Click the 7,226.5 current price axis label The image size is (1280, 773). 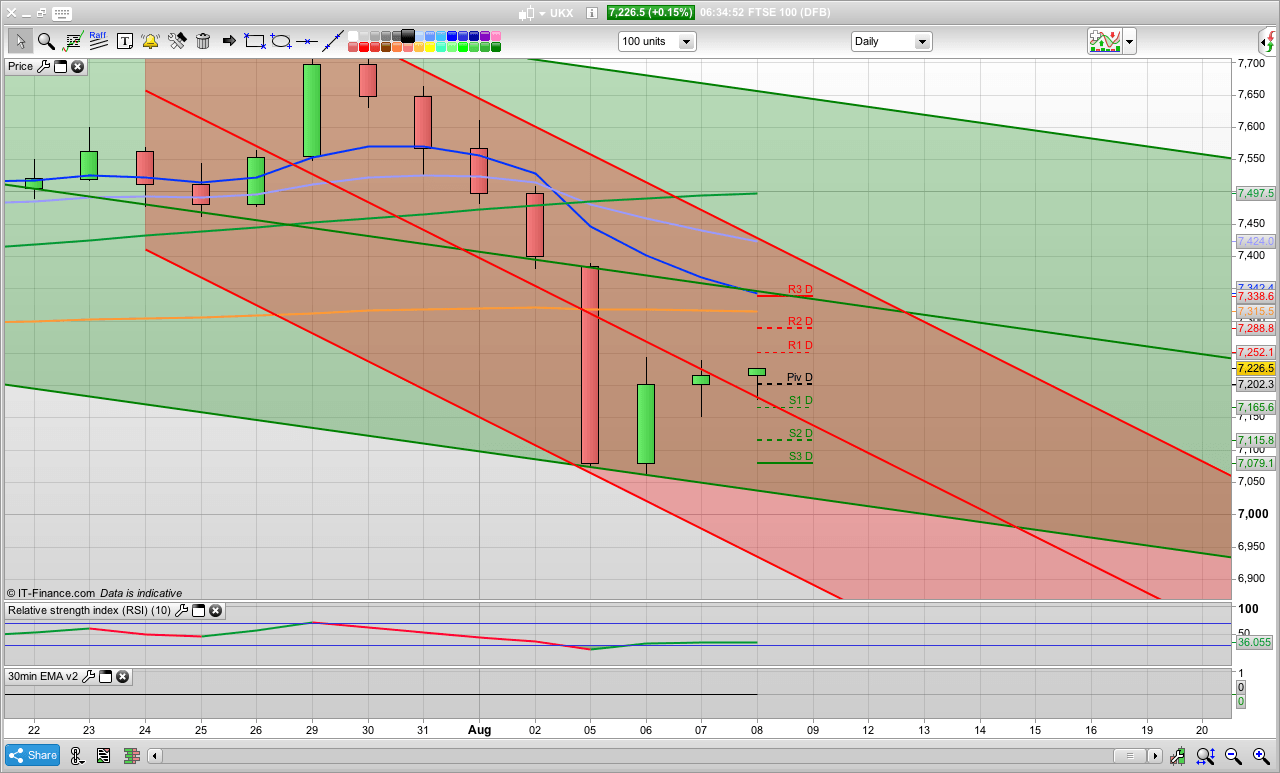pyautogui.click(x=1256, y=369)
